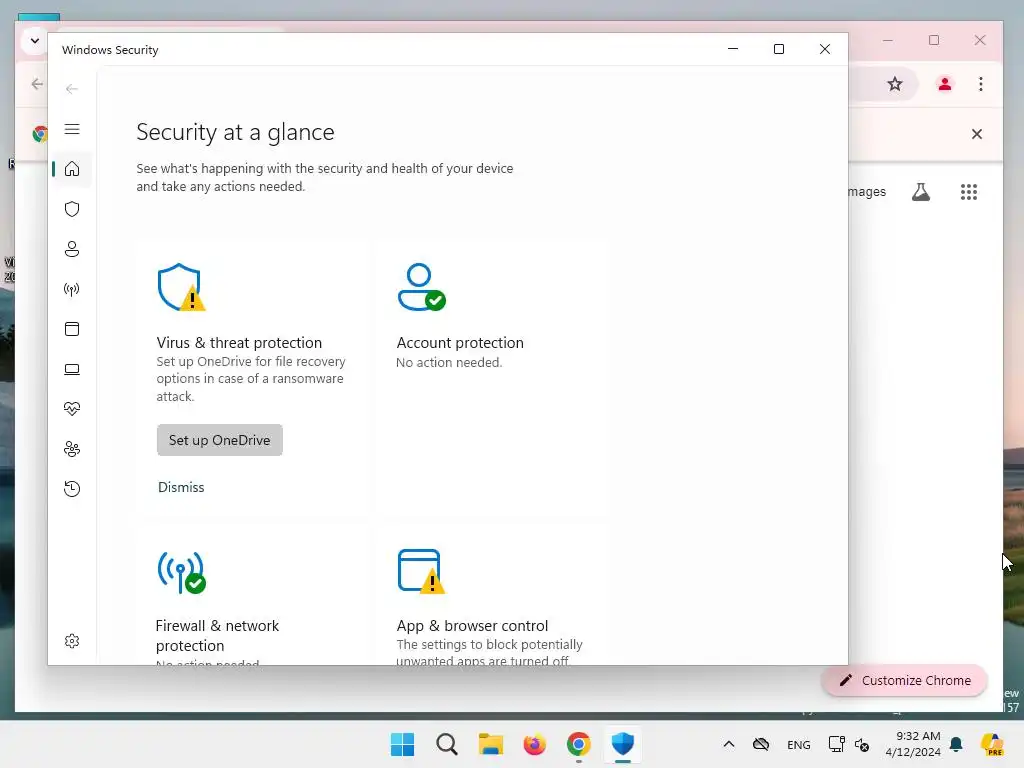This screenshot has width=1024, height=768.
Task: Open Google apps grid in Chrome
Action: point(968,192)
